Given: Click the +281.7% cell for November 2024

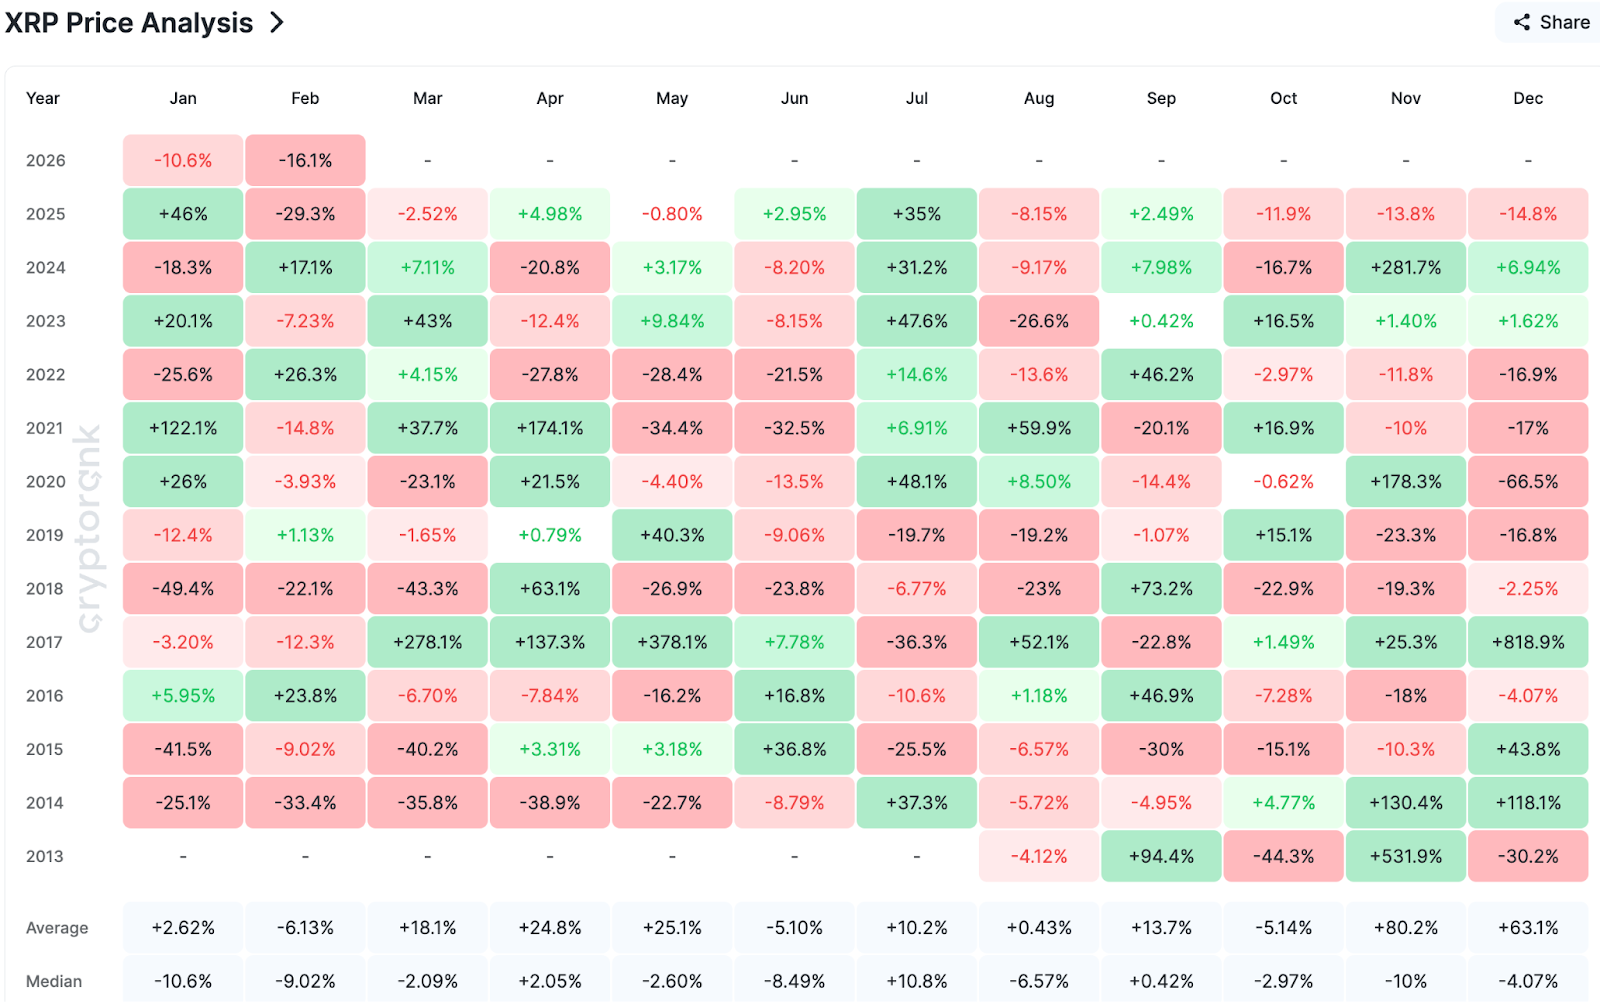Looking at the screenshot, I should [1405, 268].
